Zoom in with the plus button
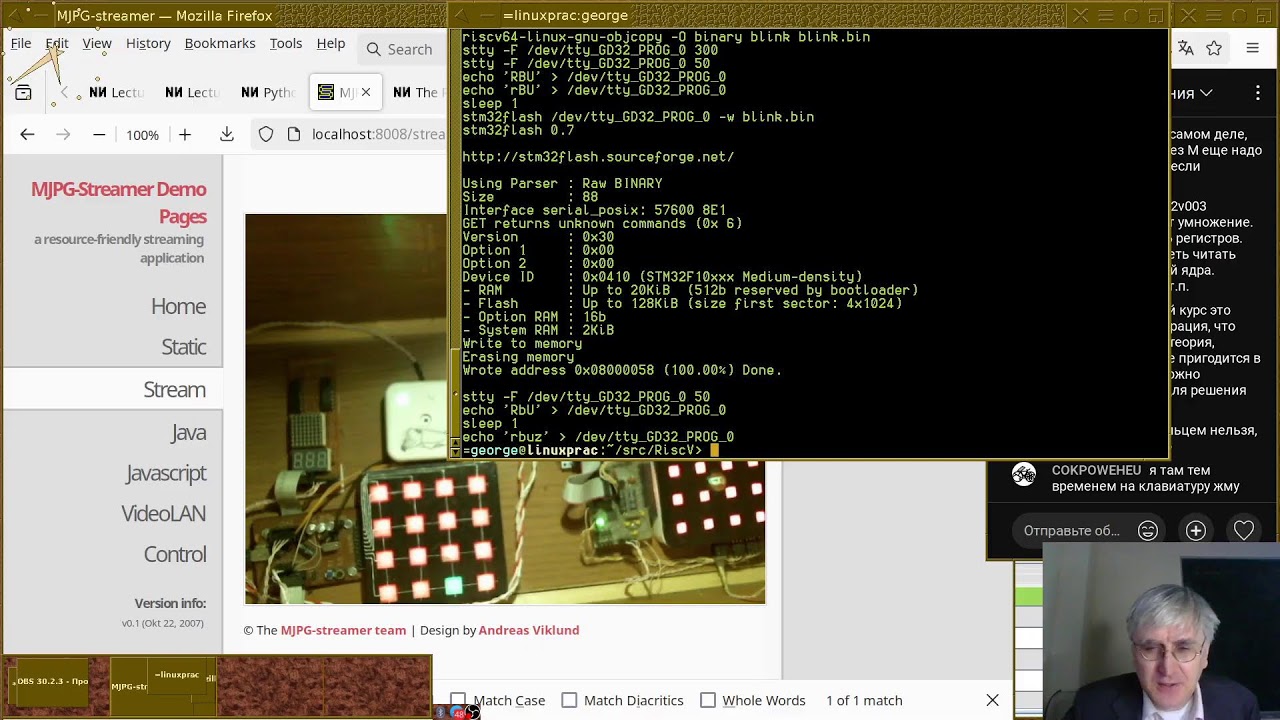 (185, 134)
